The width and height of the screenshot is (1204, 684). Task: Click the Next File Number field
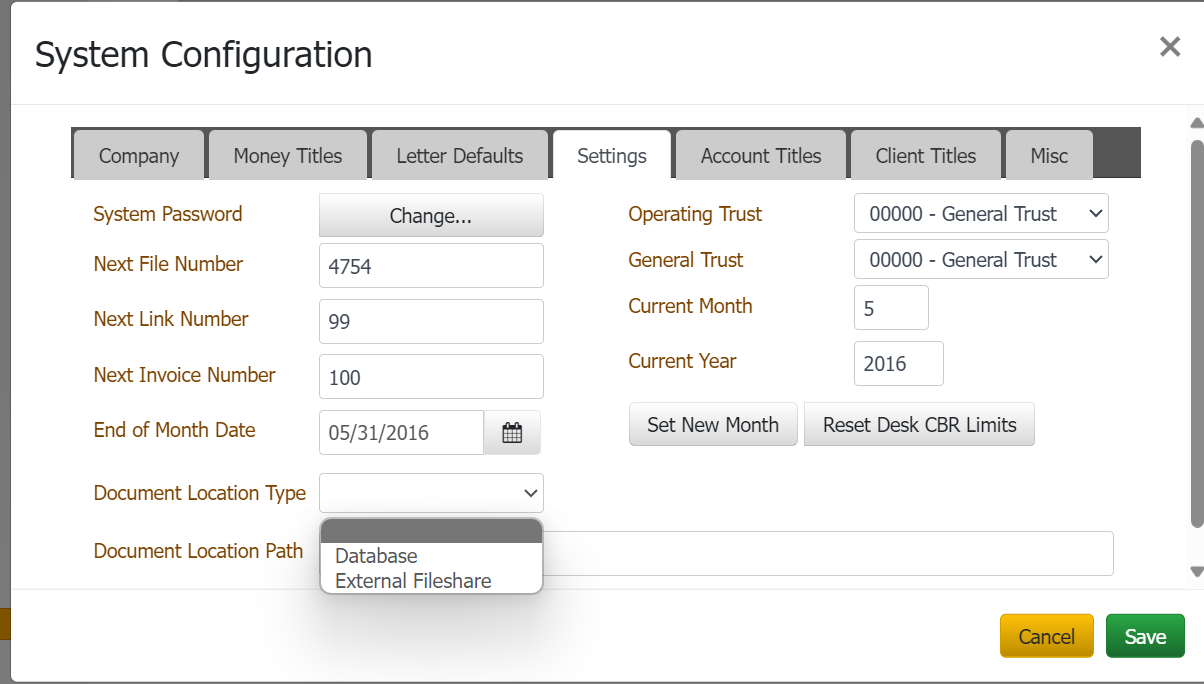tap(431, 266)
